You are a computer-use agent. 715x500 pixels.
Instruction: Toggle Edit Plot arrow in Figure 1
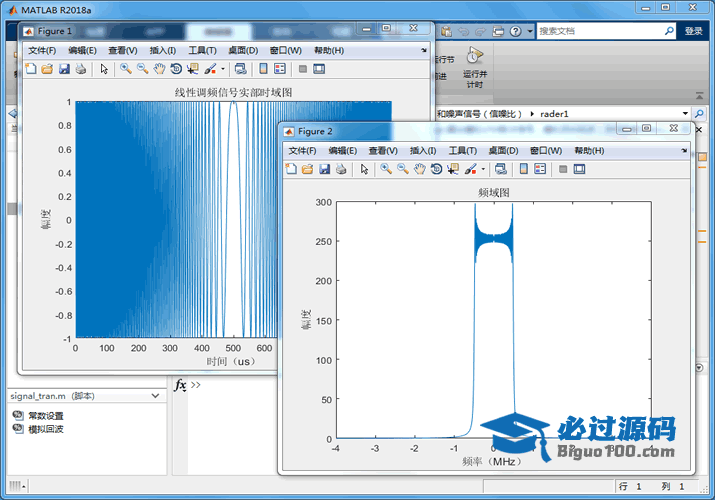coord(103,69)
